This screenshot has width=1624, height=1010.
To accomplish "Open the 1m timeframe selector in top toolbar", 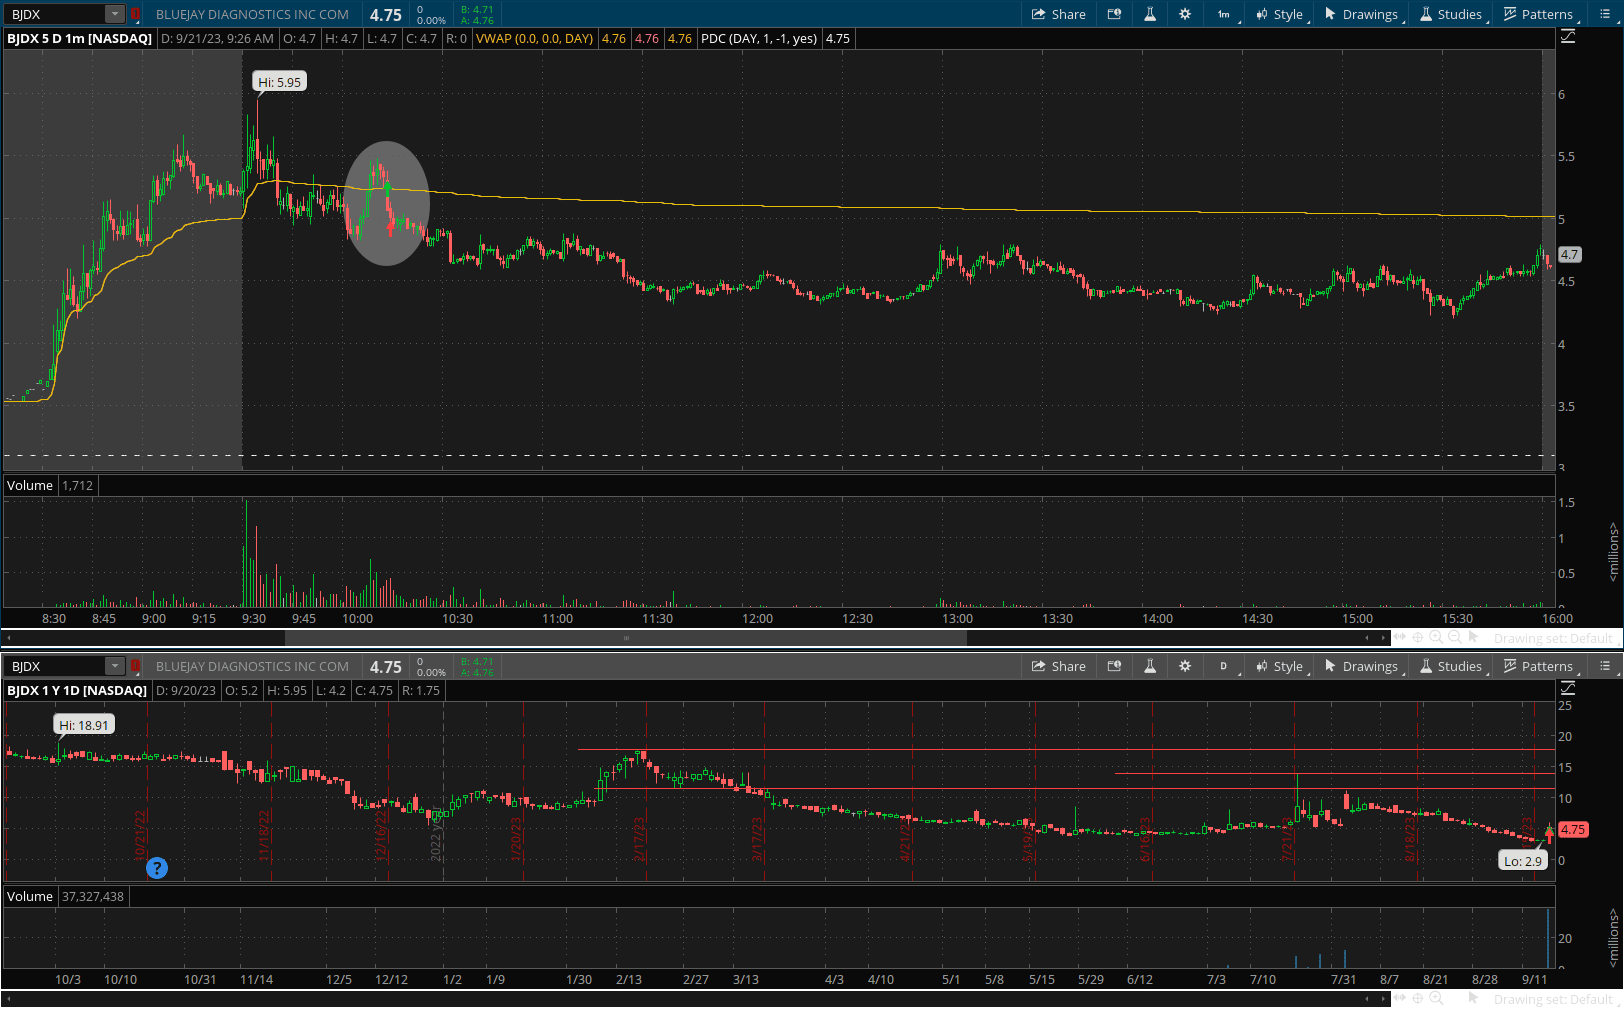I will click(x=1224, y=14).
